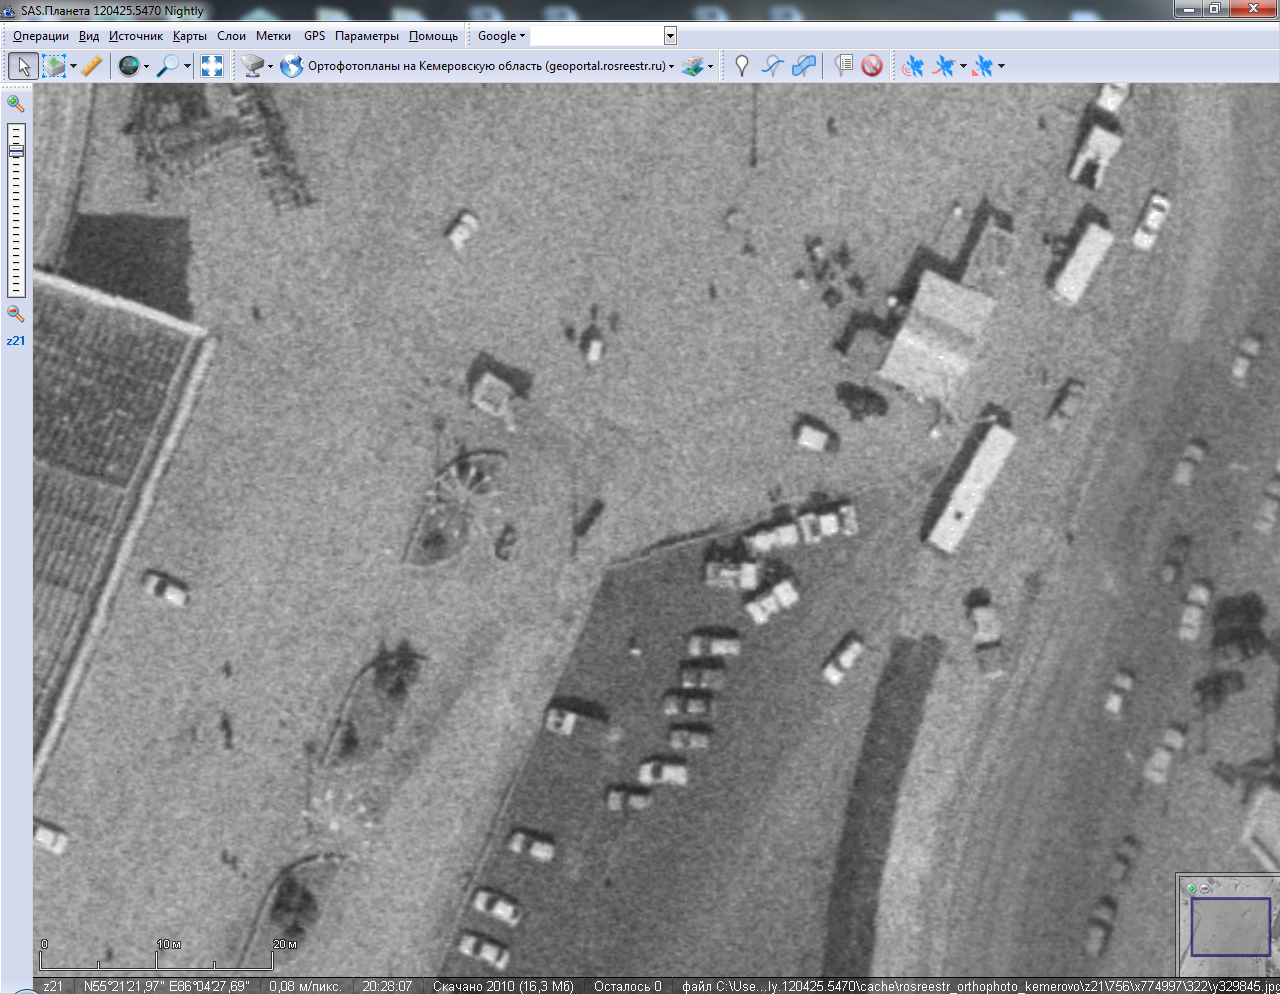Toggle hide all placemarks button

point(872,66)
